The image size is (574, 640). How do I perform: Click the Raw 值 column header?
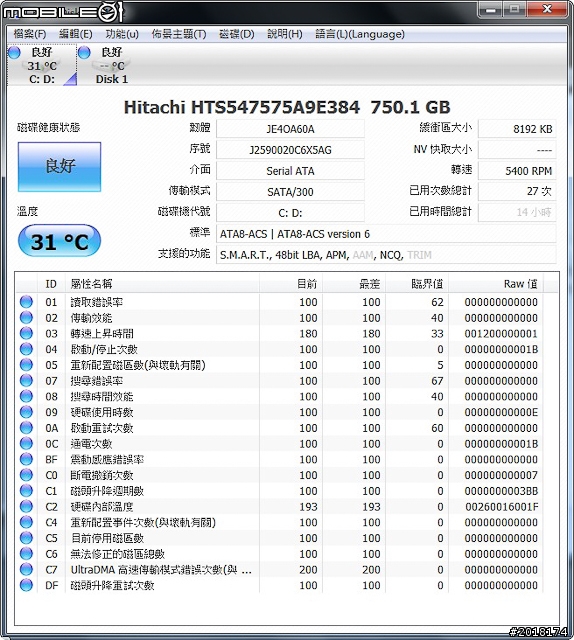point(496,284)
